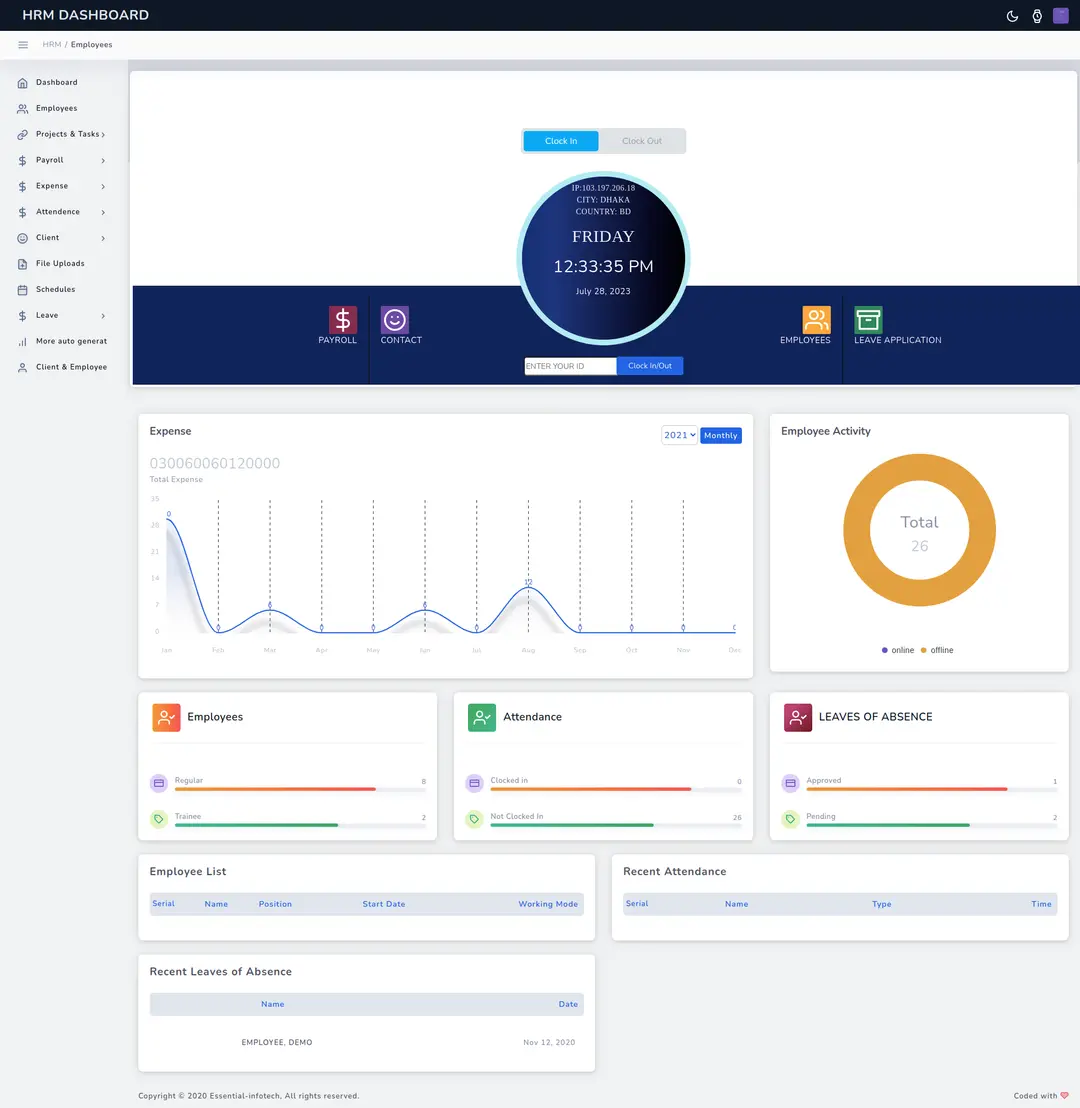
Task: Toggle dark mode moon icon
Action: 1012,16
